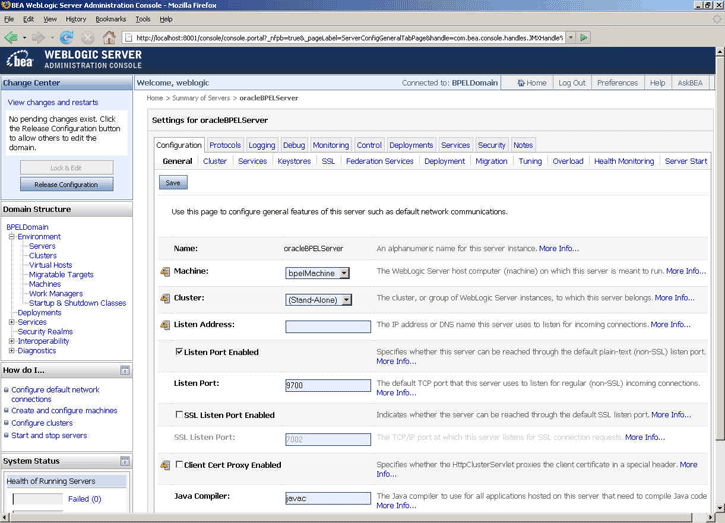
Task: Uncheck Listen Port Enabled
Action: click(x=179, y=352)
